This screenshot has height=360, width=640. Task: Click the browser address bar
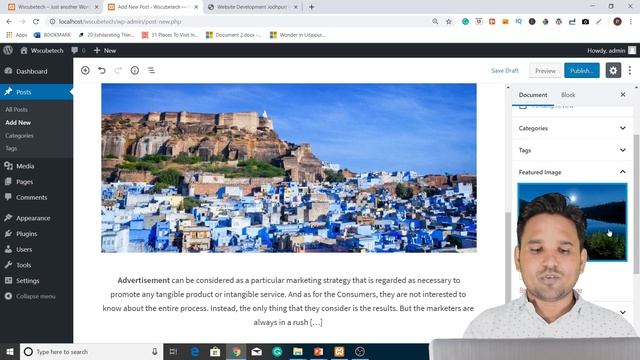coord(241,22)
